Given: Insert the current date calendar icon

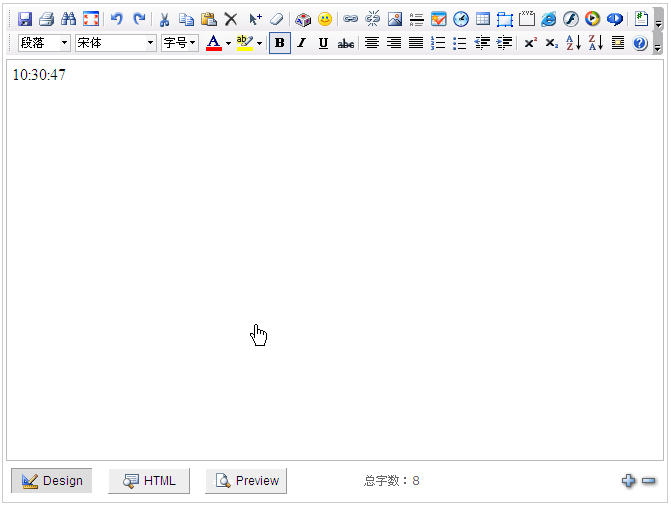Looking at the screenshot, I should 439,19.
